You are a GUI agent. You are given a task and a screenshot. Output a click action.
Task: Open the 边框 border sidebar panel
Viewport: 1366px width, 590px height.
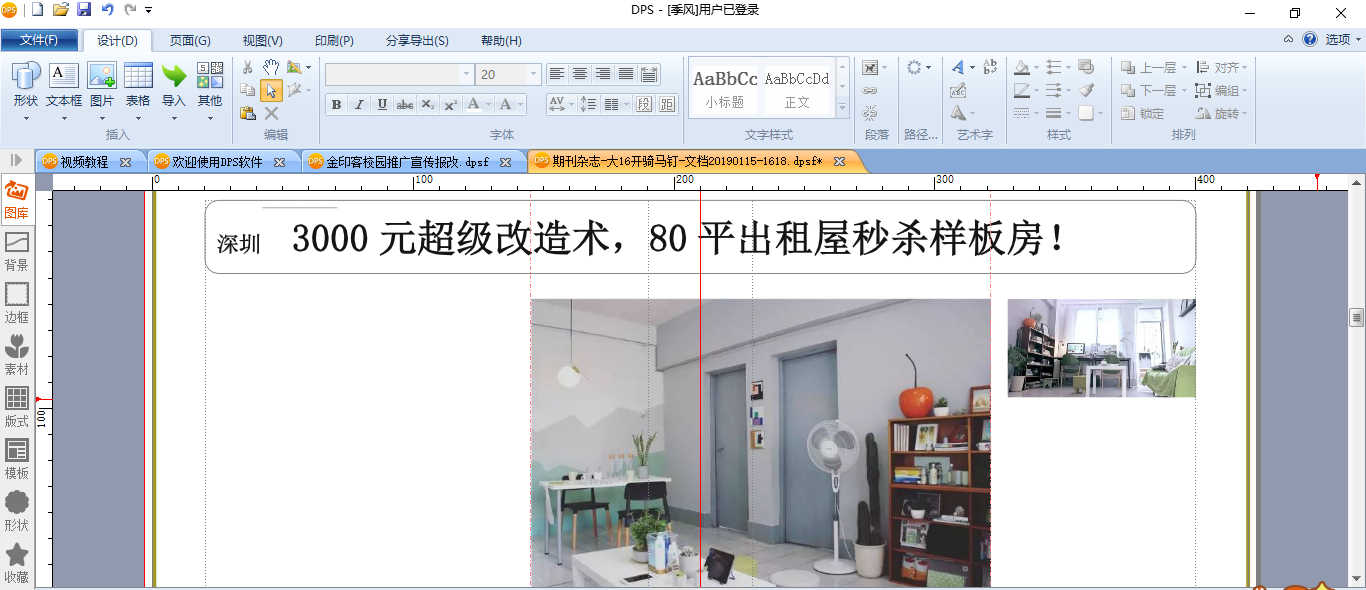pos(16,303)
